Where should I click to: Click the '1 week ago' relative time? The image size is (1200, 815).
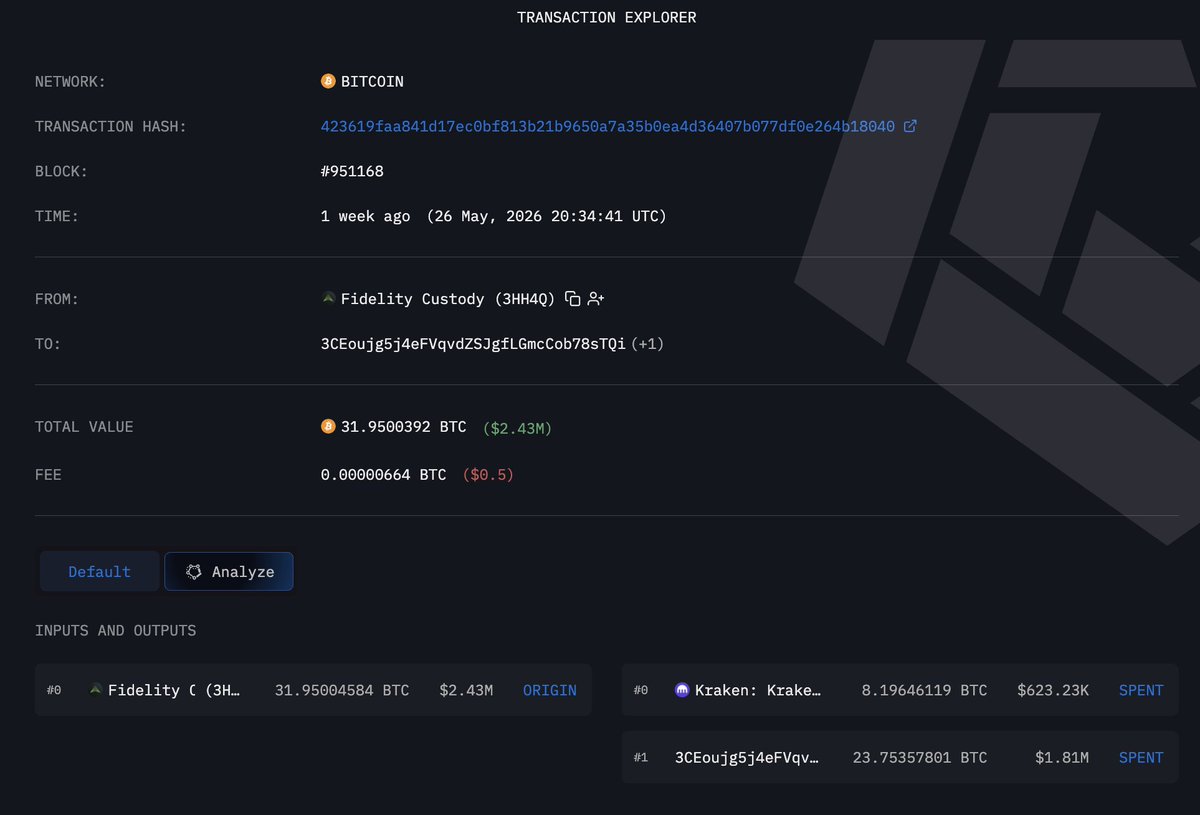point(365,216)
